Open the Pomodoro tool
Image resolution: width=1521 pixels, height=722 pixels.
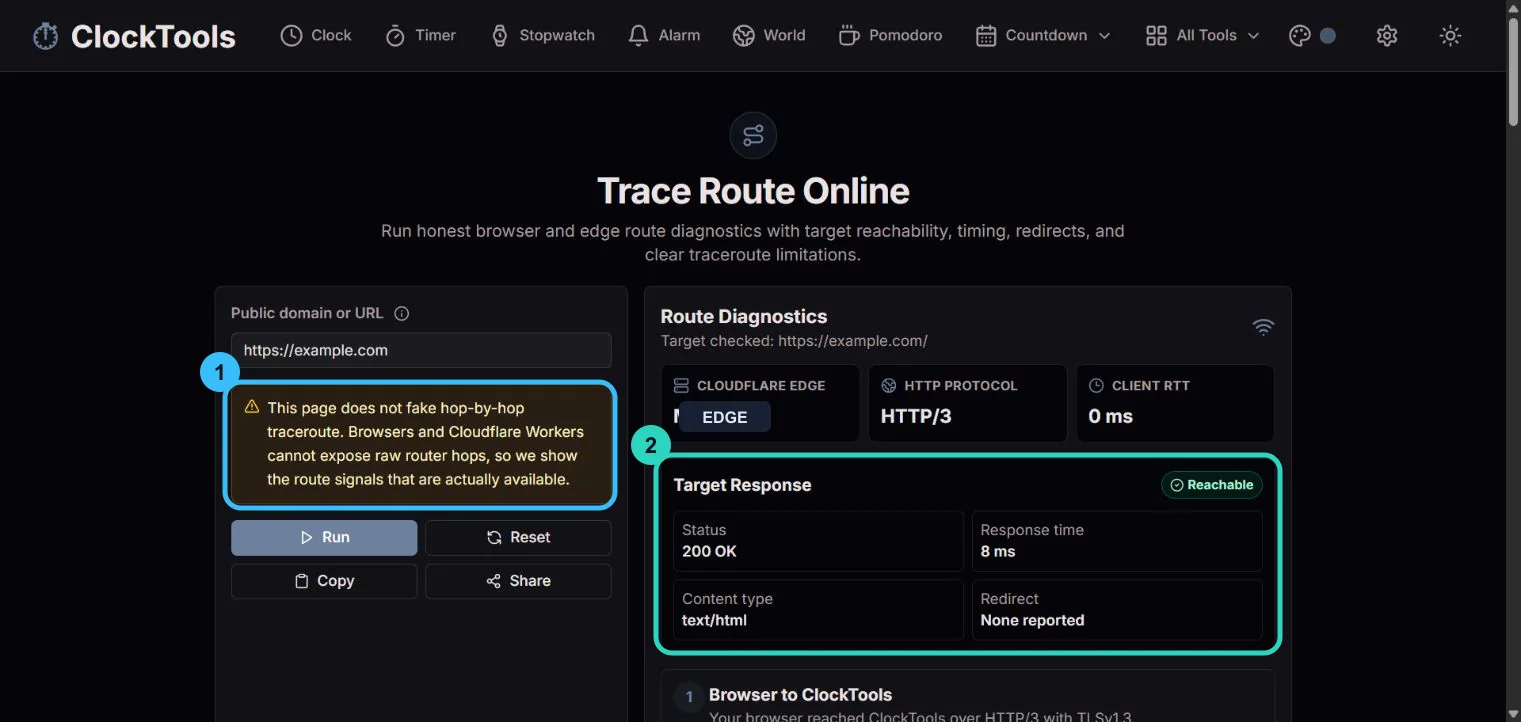click(x=890, y=35)
